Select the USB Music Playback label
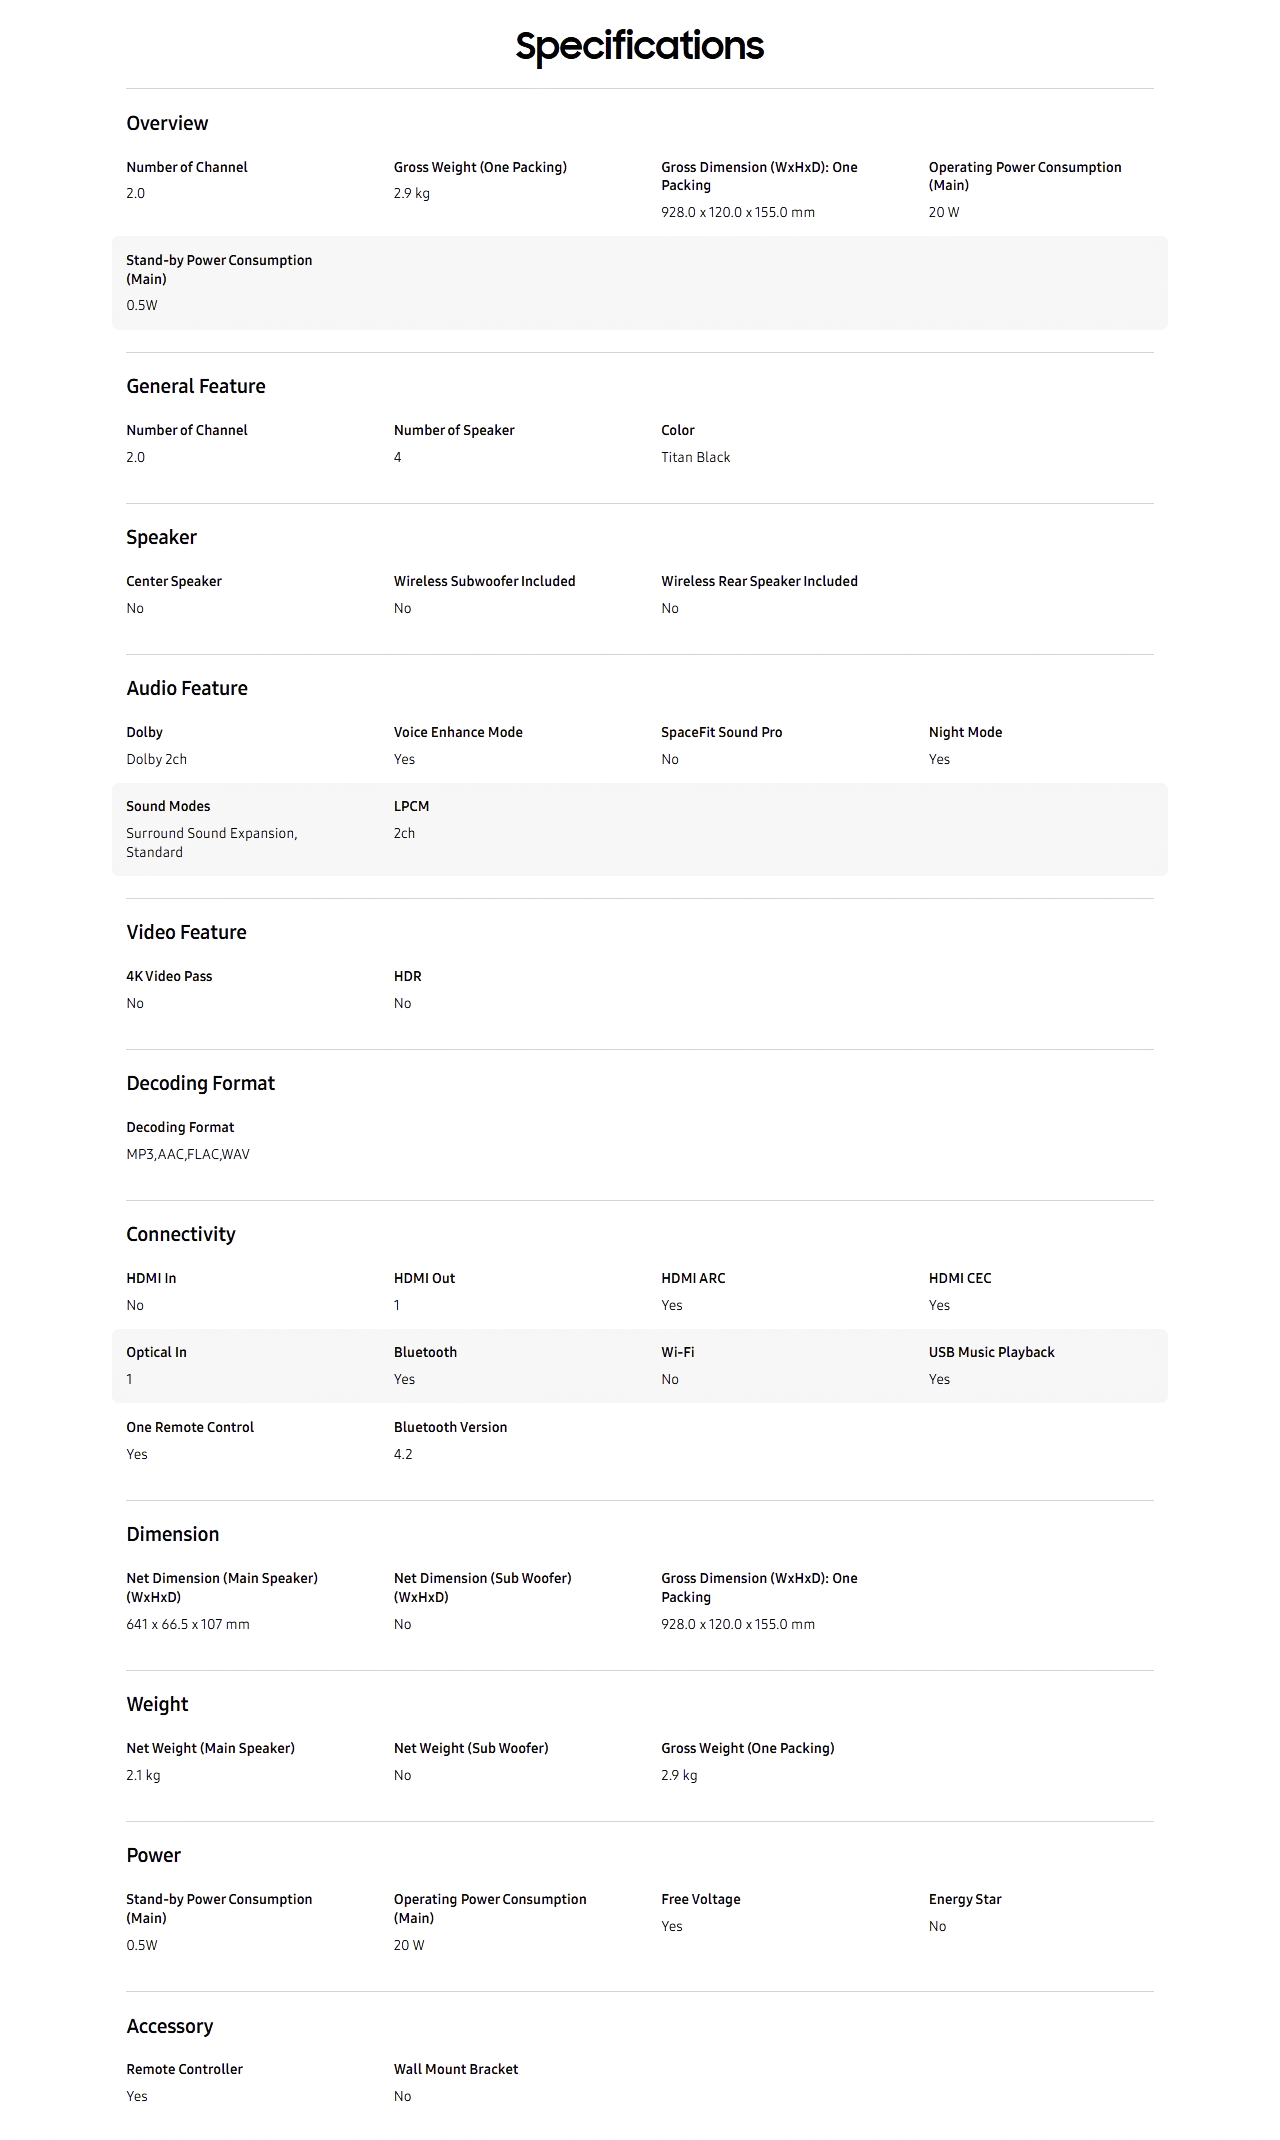This screenshot has width=1280, height=2140. 991,1352
